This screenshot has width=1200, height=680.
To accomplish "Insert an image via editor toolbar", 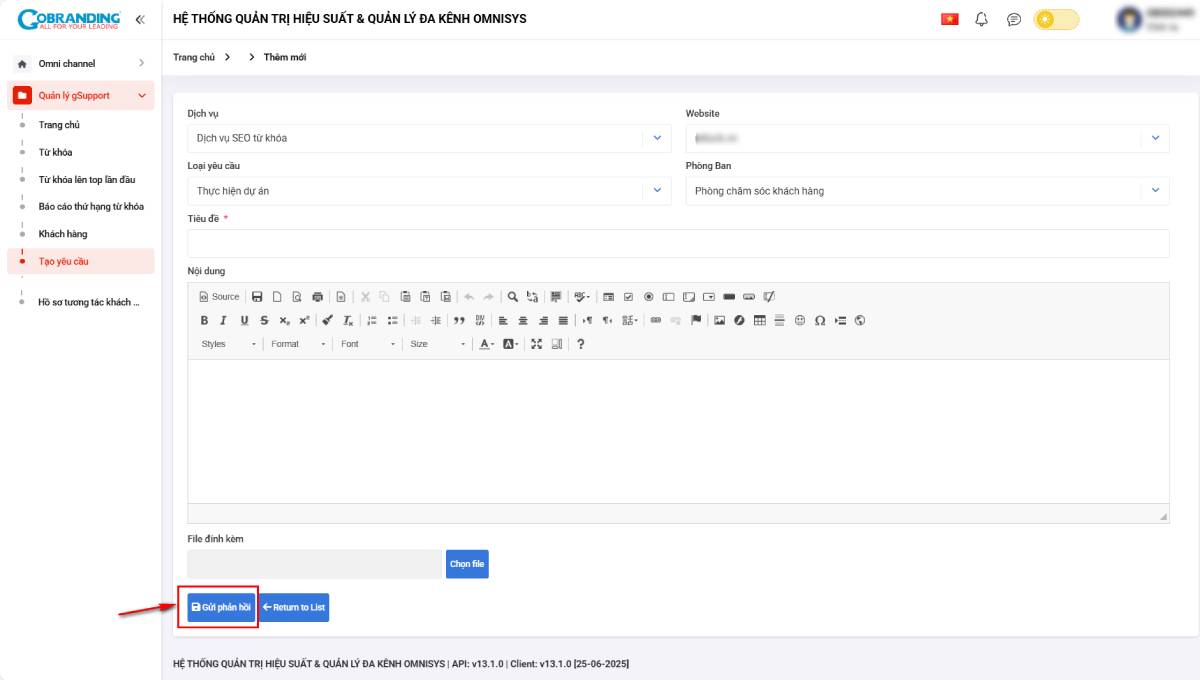I will (x=719, y=321).
